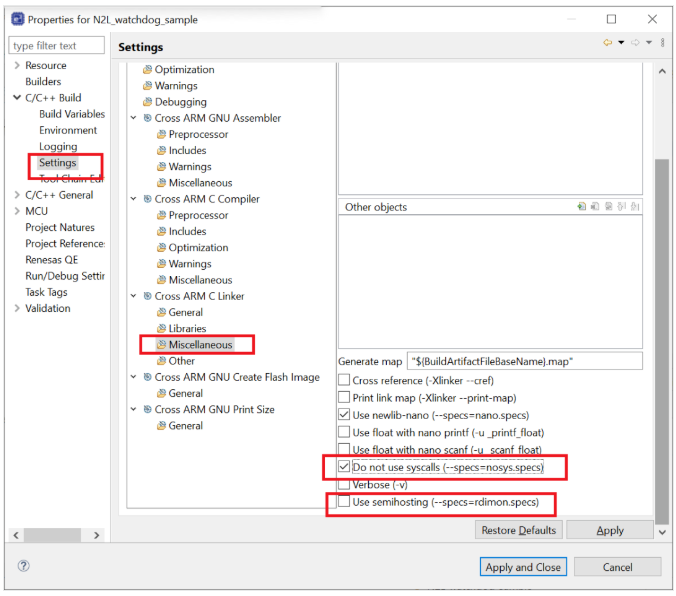
Task: Click the Other page icon under Linker
Action: [x=161, y=361]
